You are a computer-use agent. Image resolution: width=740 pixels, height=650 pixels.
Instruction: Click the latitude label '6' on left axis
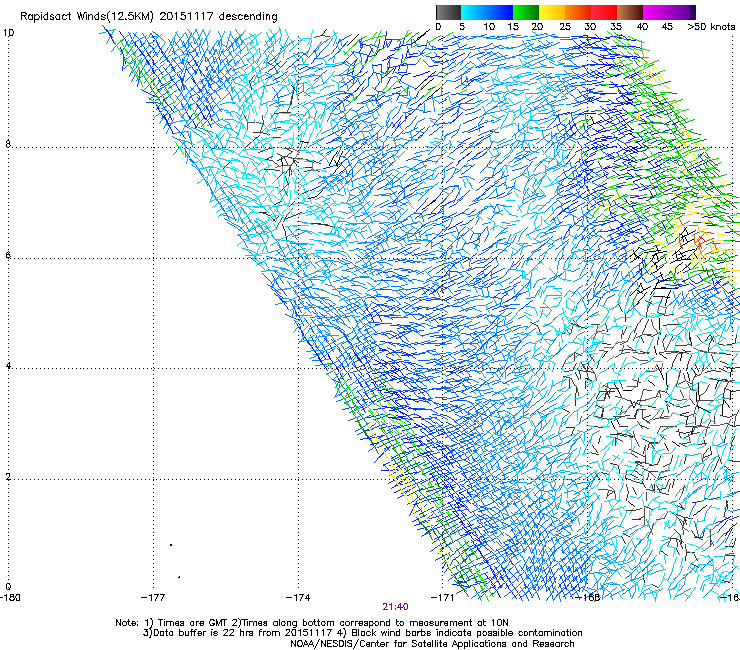(x=8, y=255)
